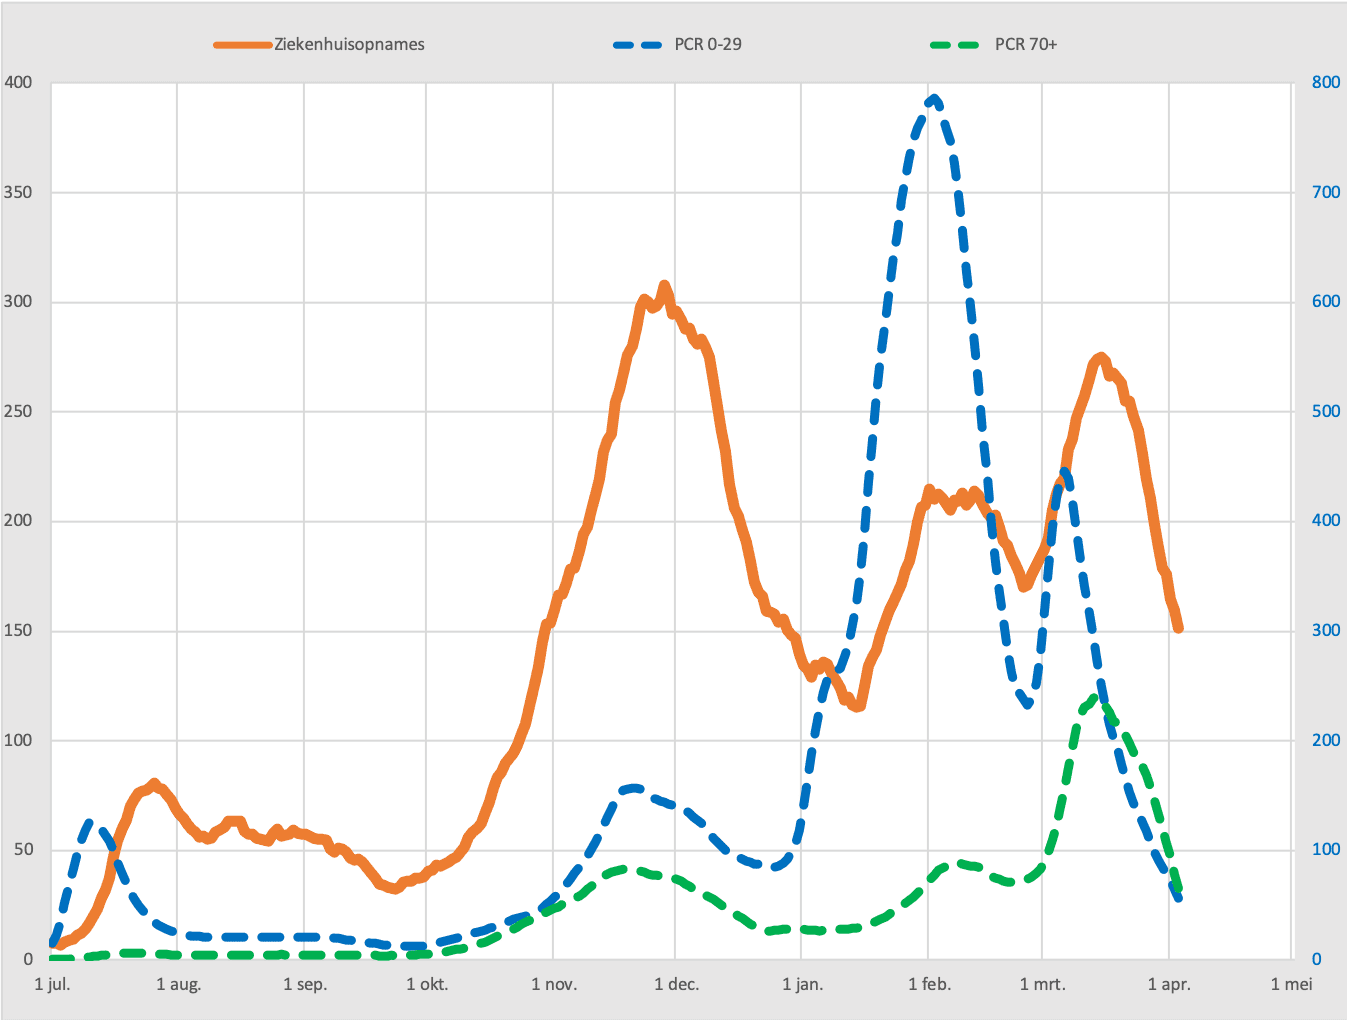This screenshot has height=1020, width=1347.
Task: Select the left axis value 350
Action: [18, 192]
